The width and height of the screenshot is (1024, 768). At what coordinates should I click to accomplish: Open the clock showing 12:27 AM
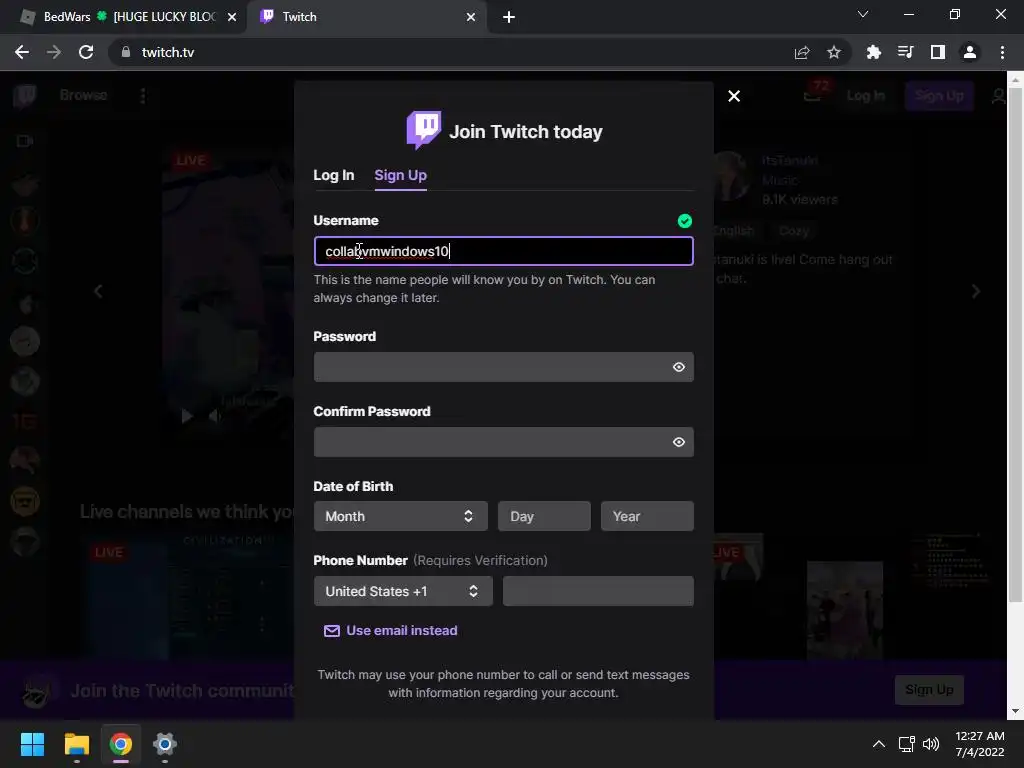(980, 744)
